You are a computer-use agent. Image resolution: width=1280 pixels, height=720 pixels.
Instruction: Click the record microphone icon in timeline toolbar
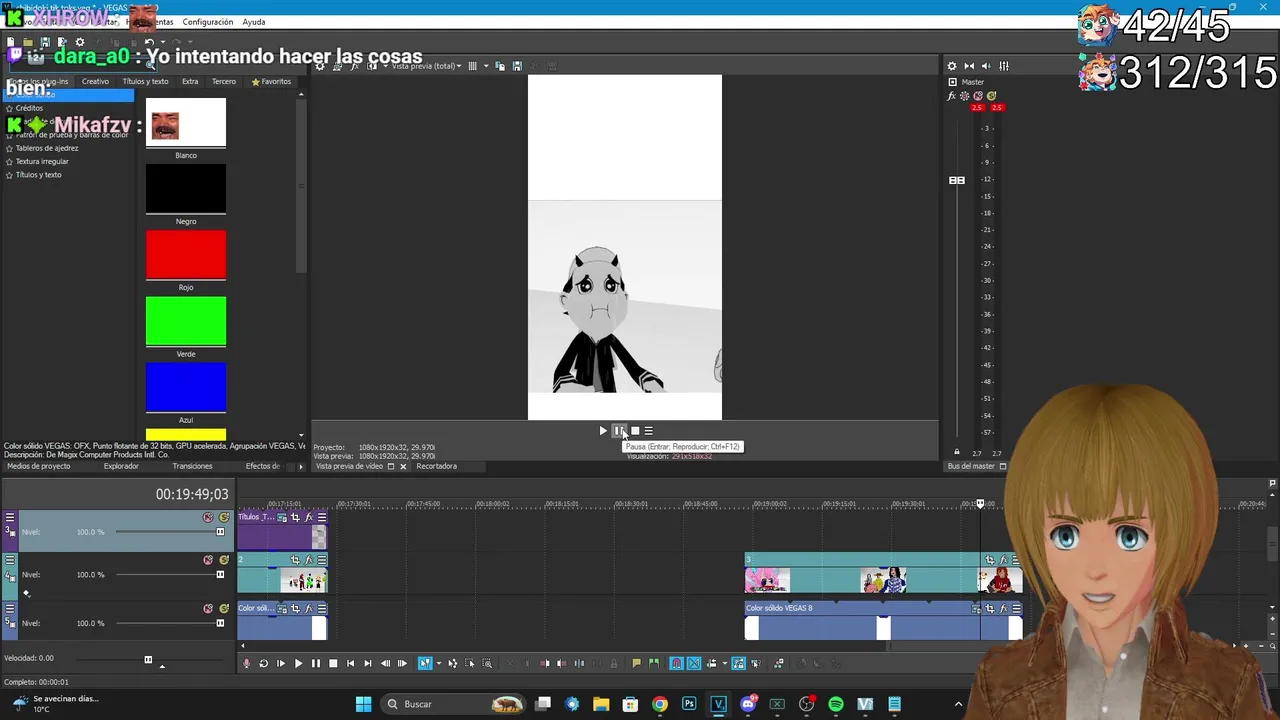[246, 663]
